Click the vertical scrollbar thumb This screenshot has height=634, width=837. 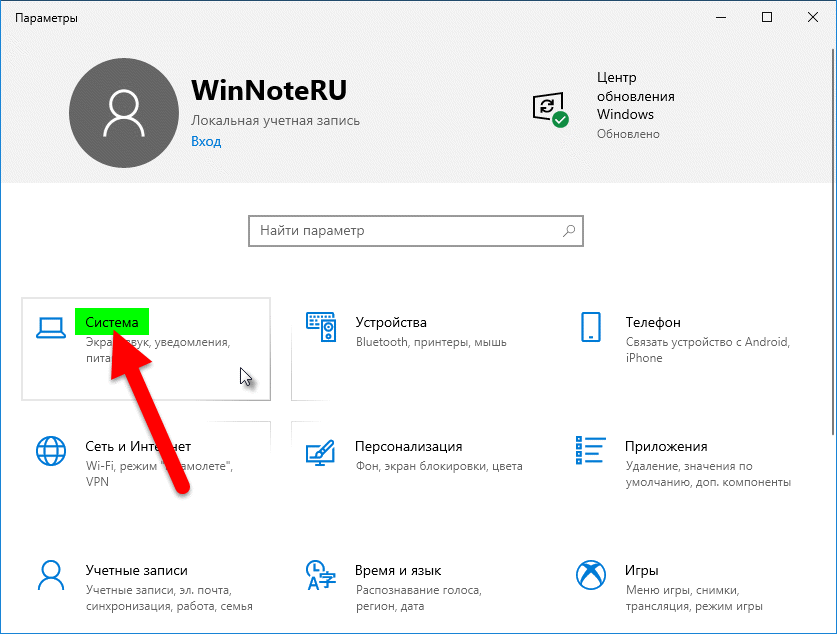point(833,242)
